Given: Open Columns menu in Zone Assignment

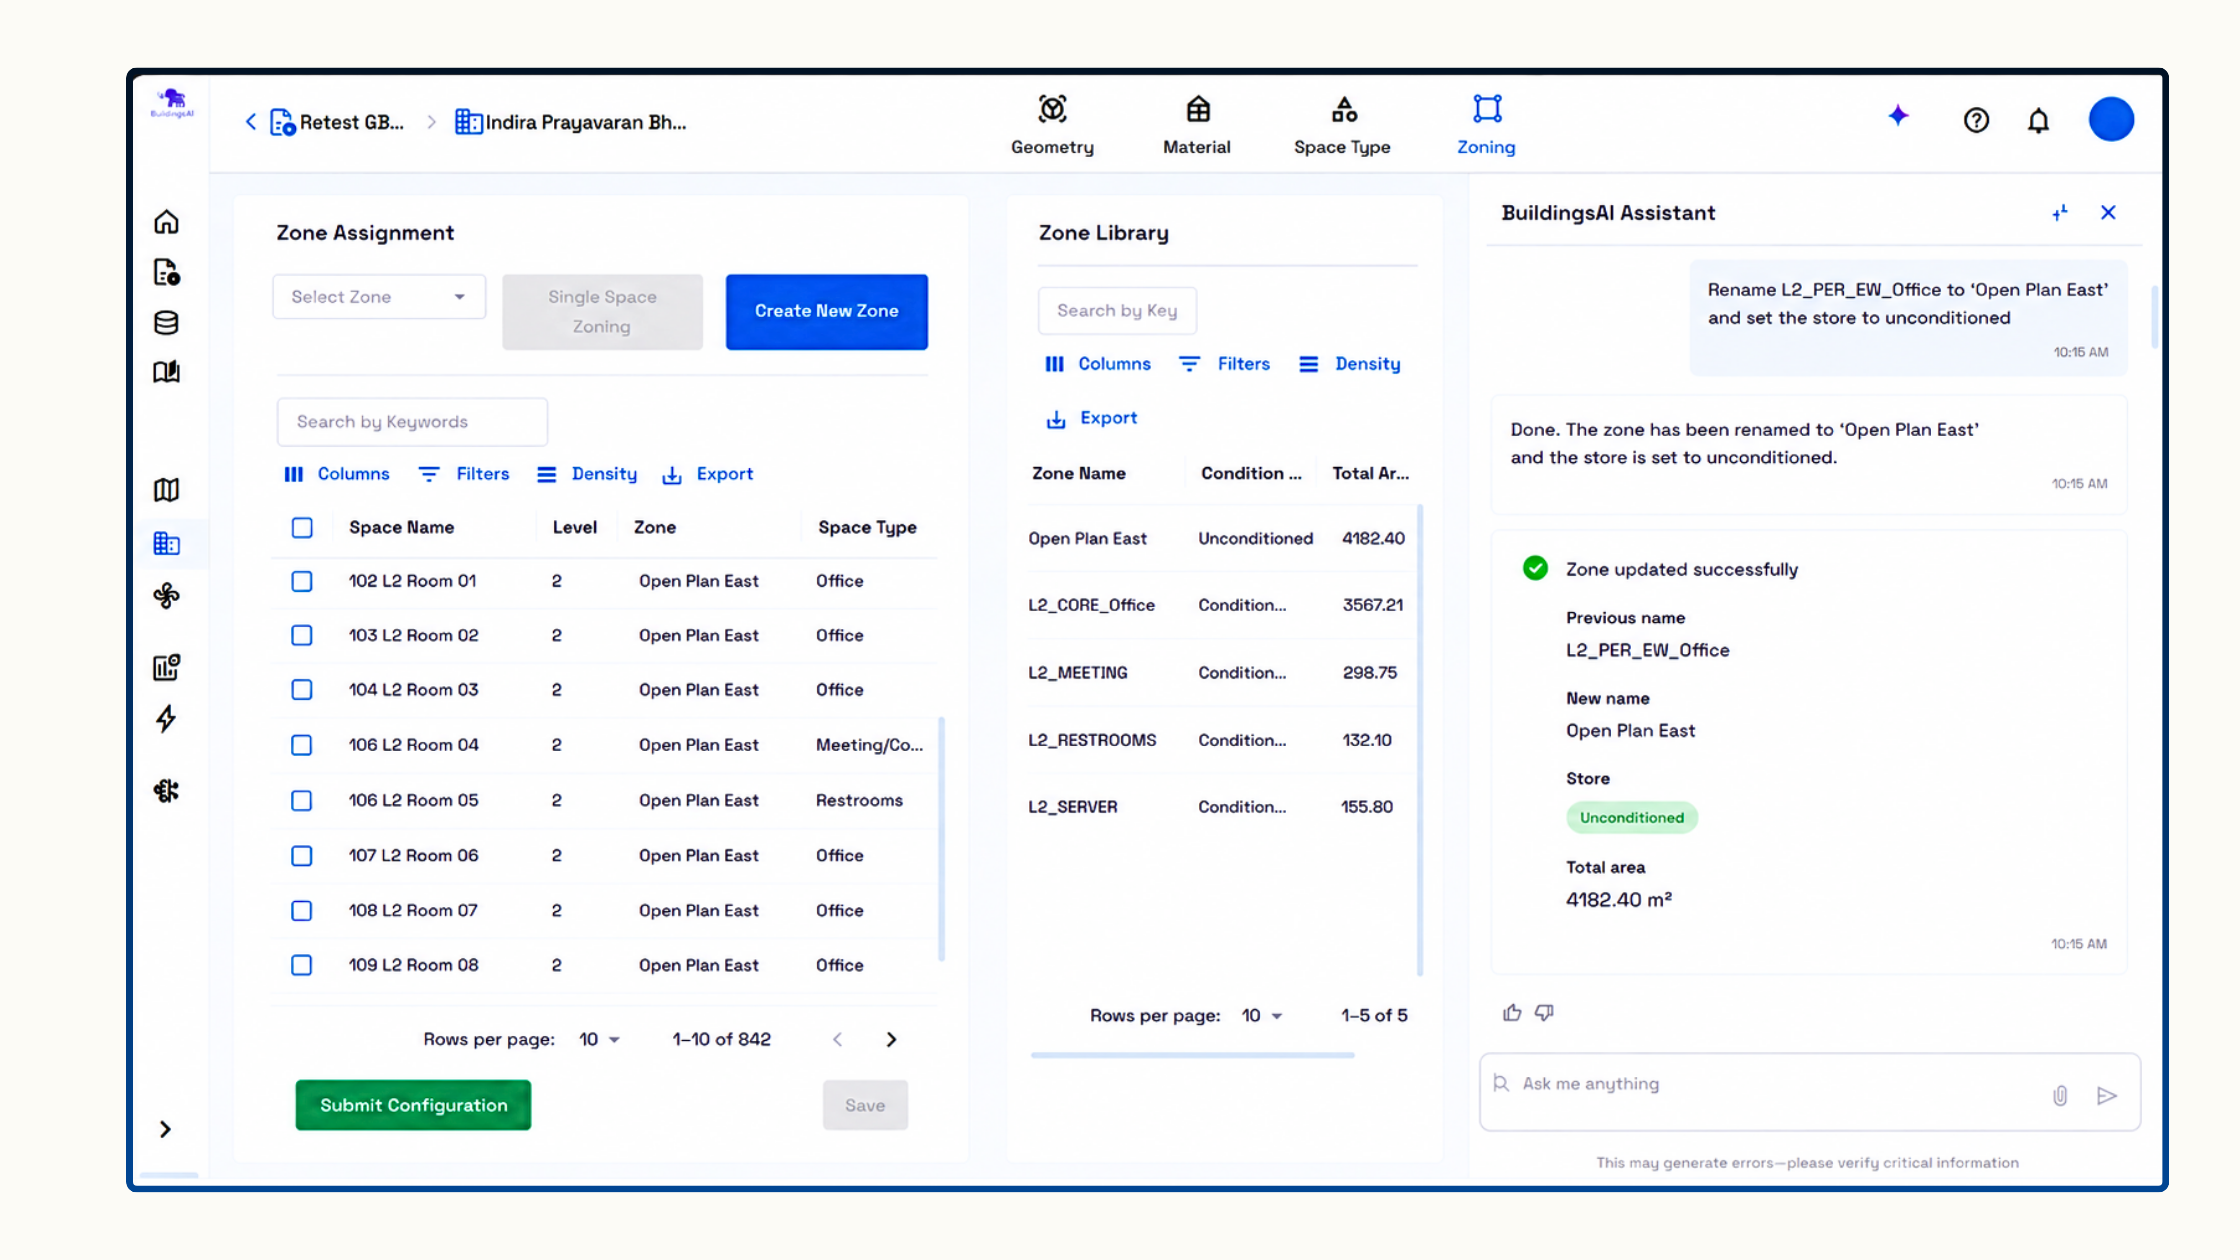Looking at the screenshot, I should (337, 474).
